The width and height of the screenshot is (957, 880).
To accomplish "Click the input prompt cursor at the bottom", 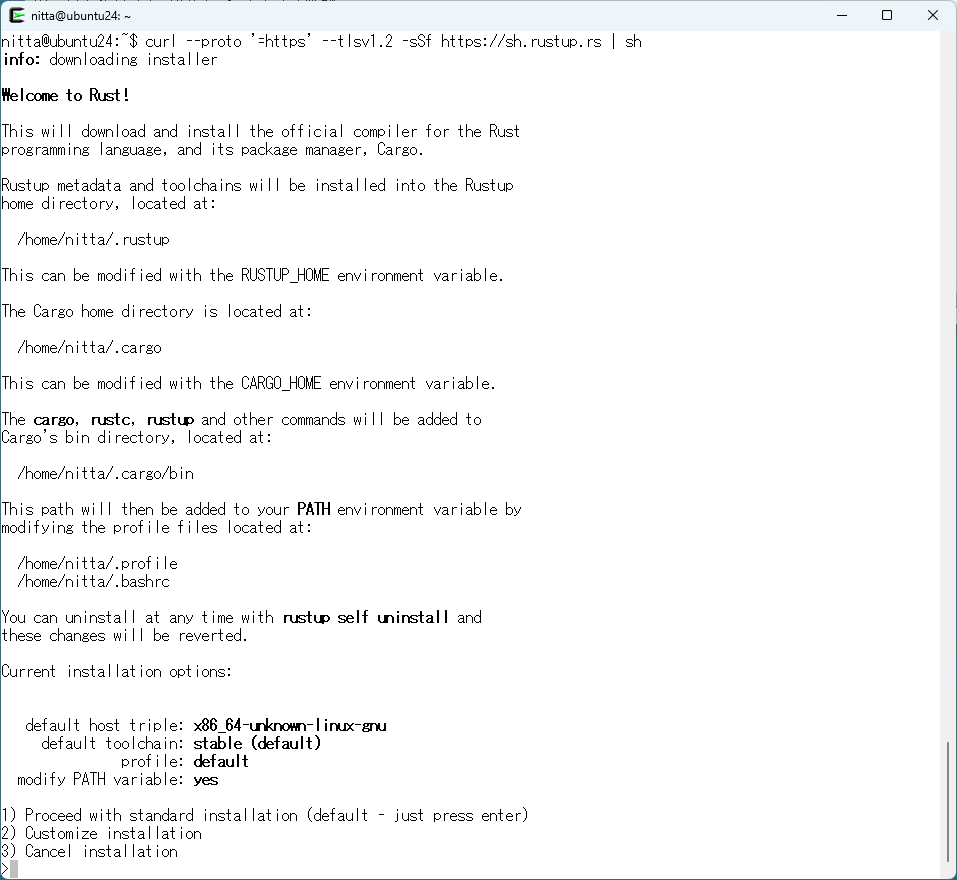I will 13,869.
